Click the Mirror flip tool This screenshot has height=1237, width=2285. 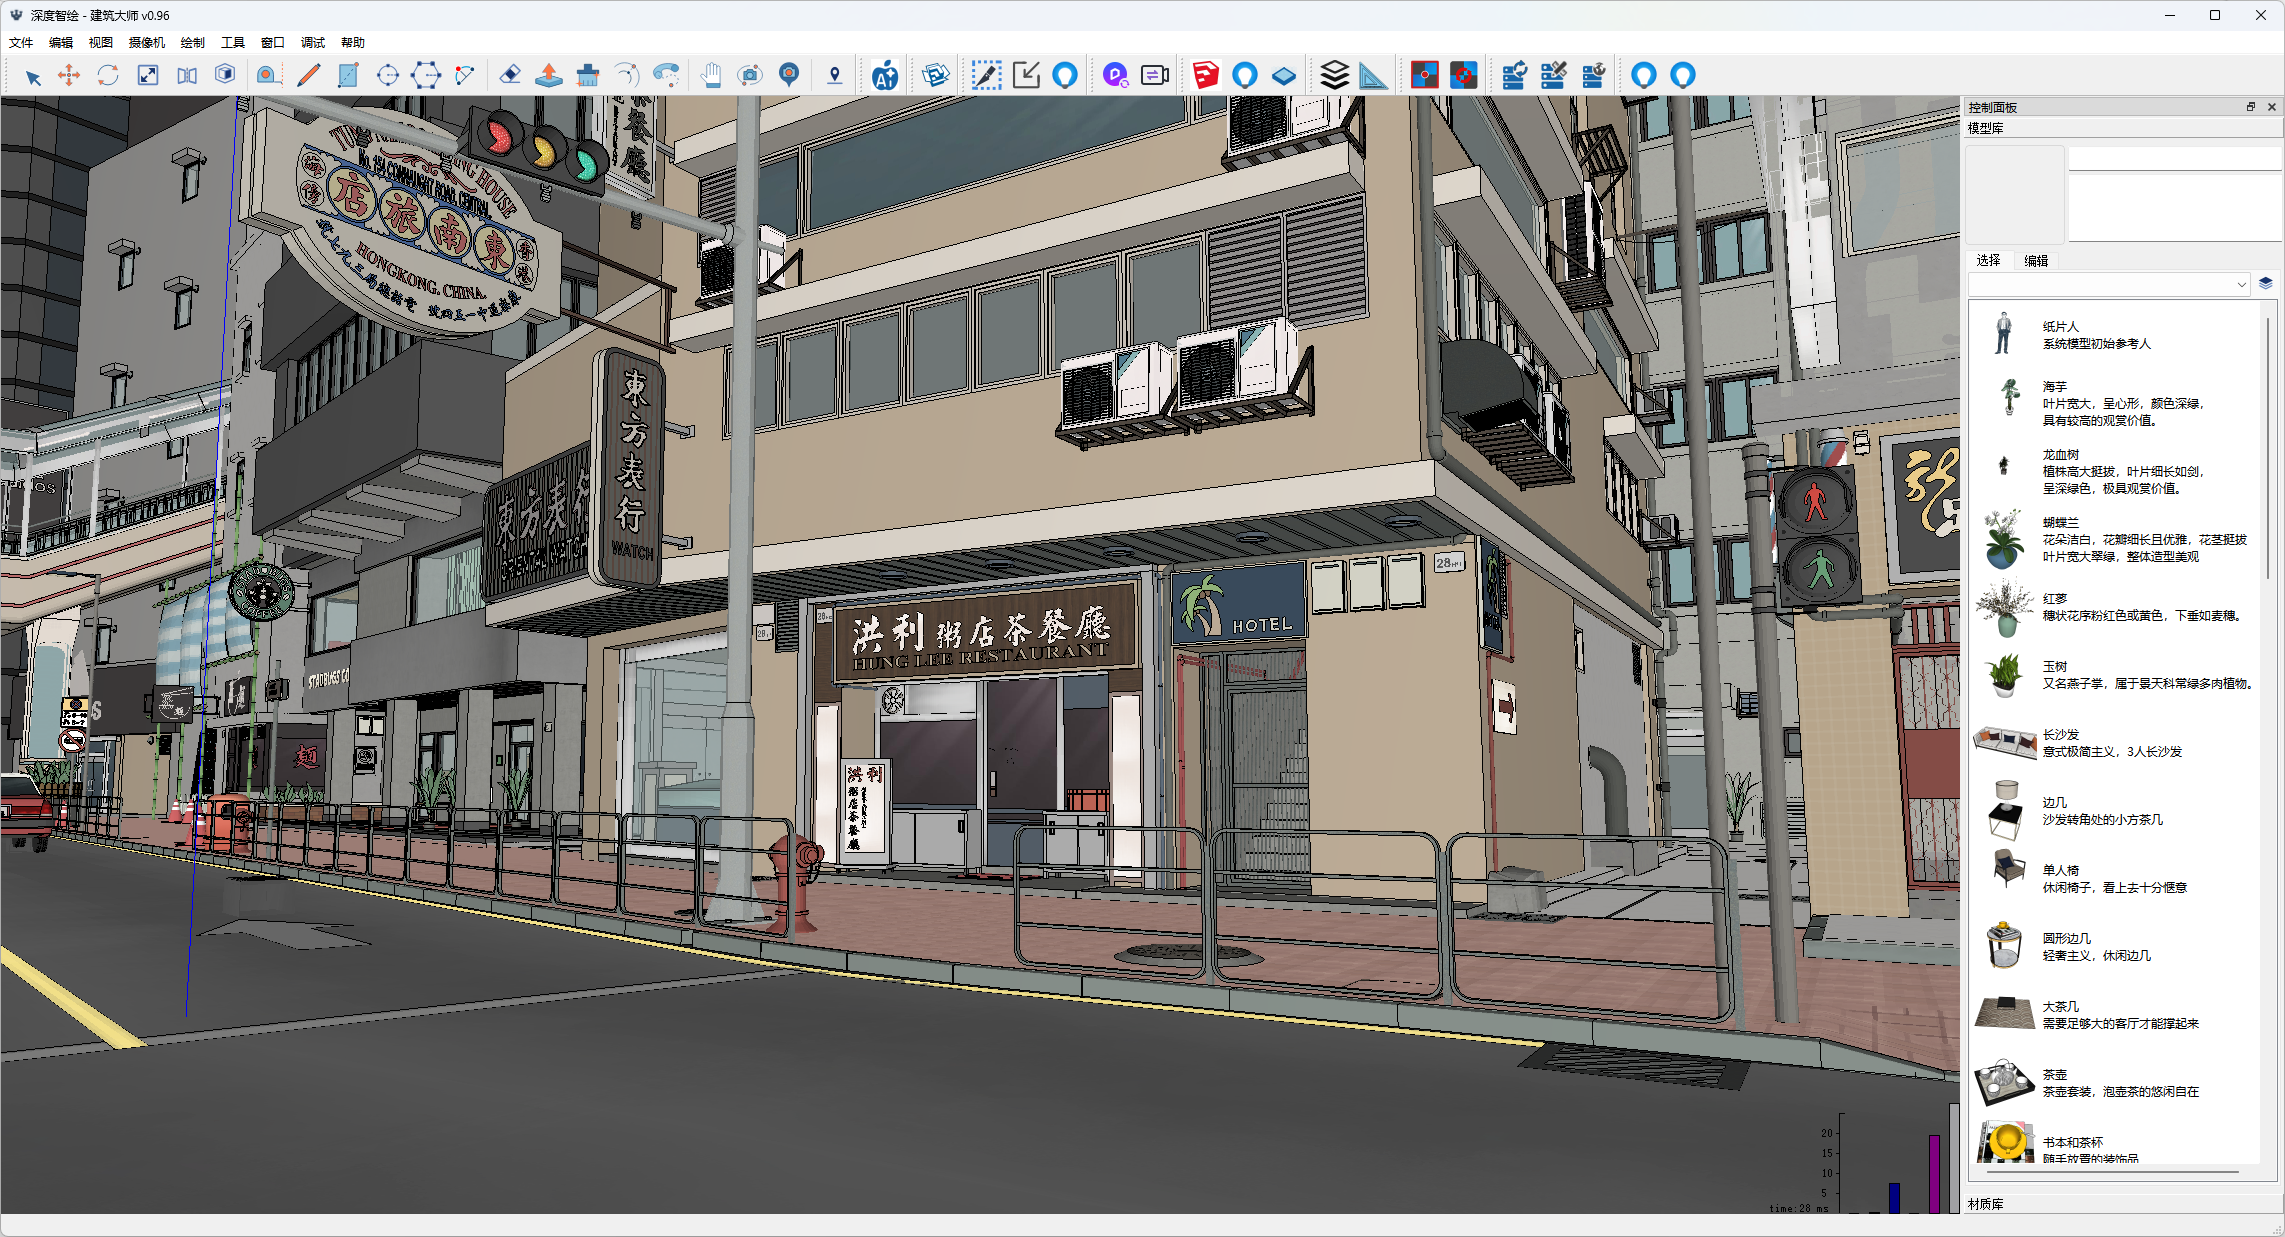[x=187, y=76]
